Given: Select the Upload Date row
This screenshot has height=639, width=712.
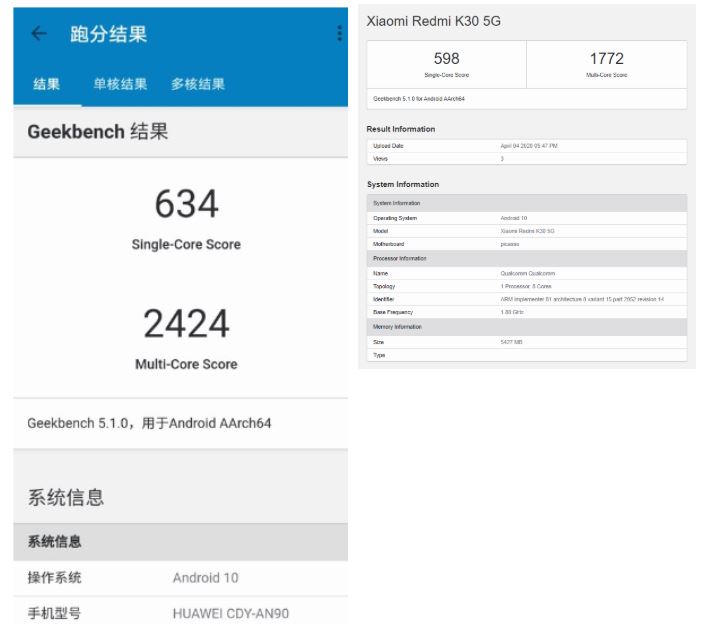Looking at the screenshot, I should (526, 146).
